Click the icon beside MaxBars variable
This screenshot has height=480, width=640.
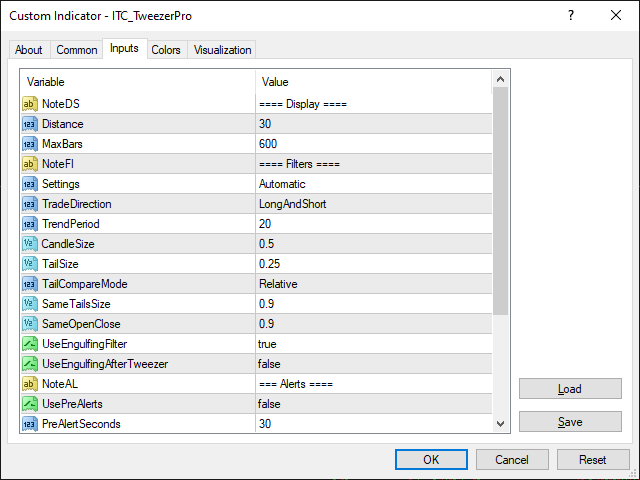(30, 144)
